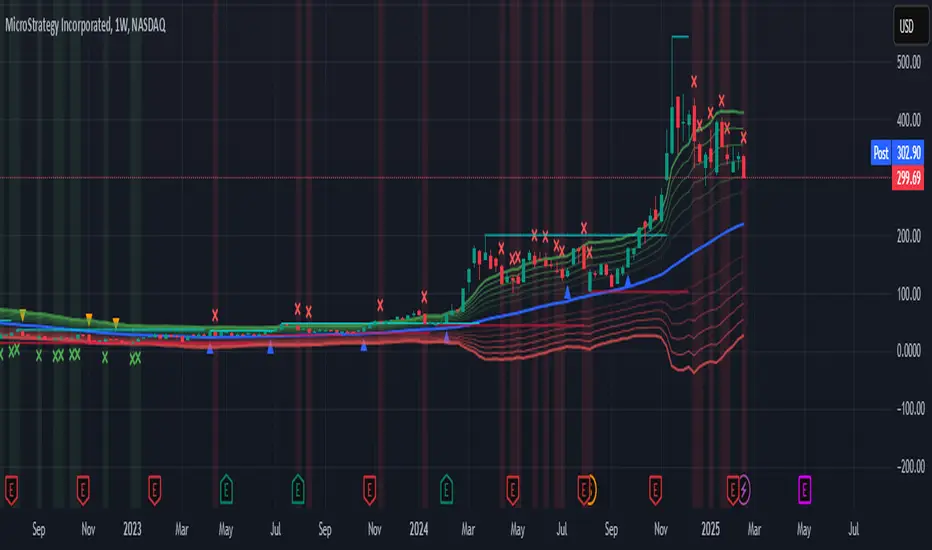Click the blue Post 302.90 price label
The image size is (932, 550).
pyautogui.click(x=898, y=153)
